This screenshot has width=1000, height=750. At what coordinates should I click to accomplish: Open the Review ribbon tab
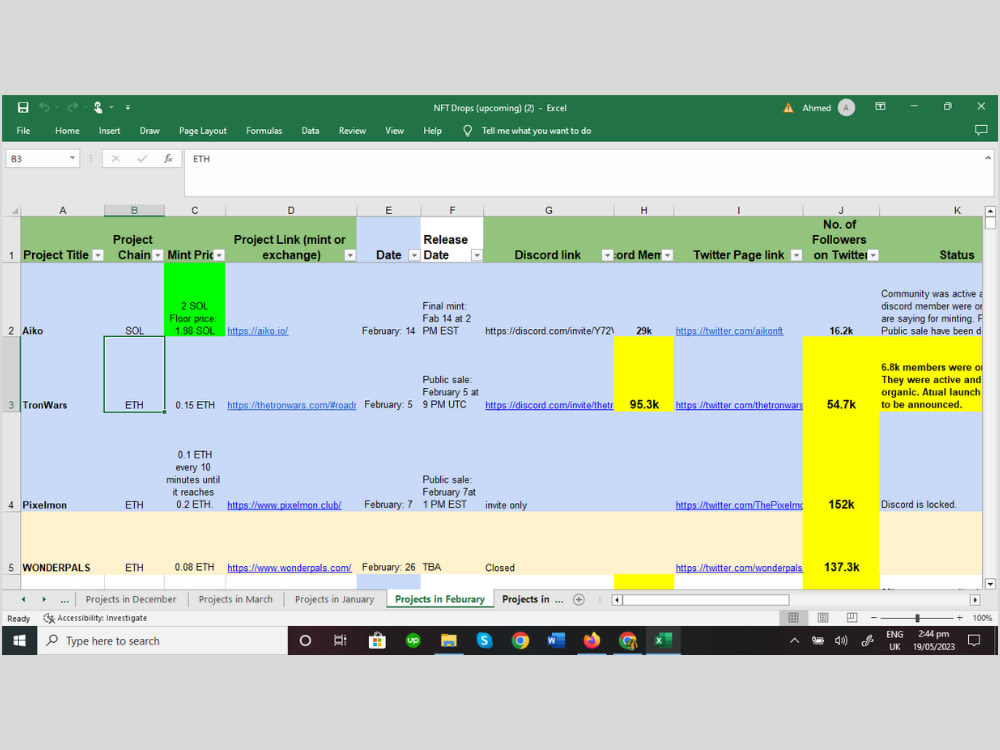point(352,130)
